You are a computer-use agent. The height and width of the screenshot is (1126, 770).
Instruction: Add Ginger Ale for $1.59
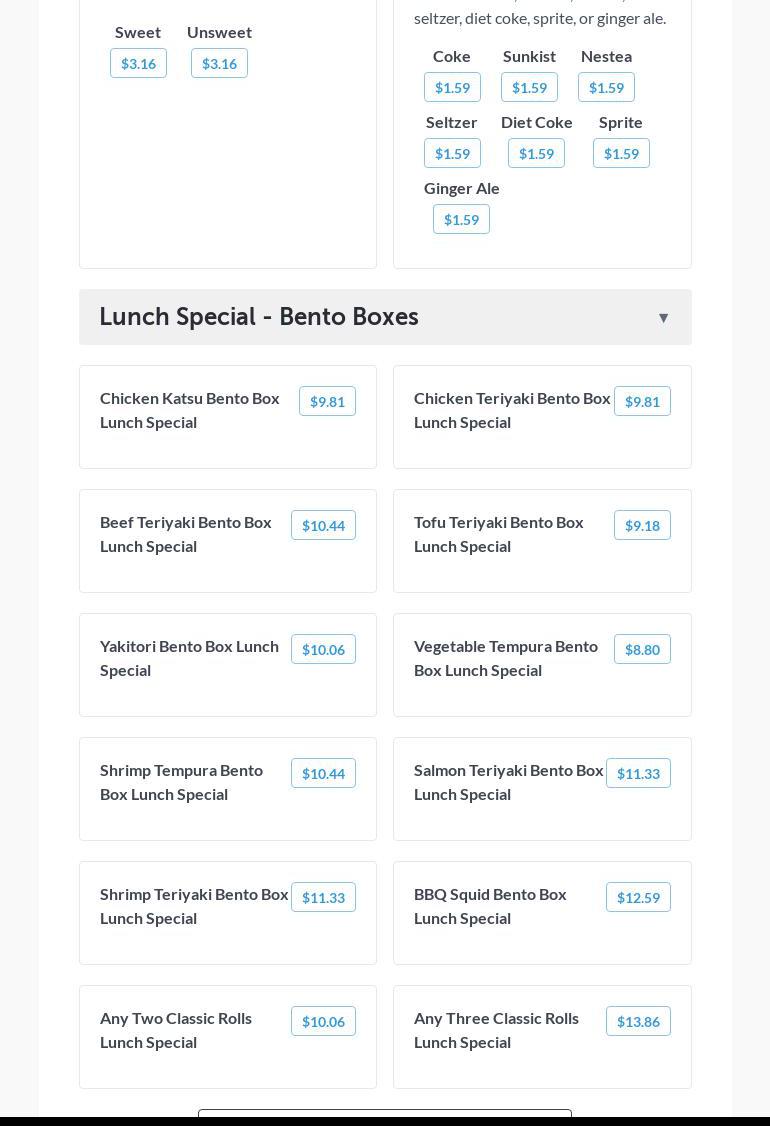click(x=461, y=219)
